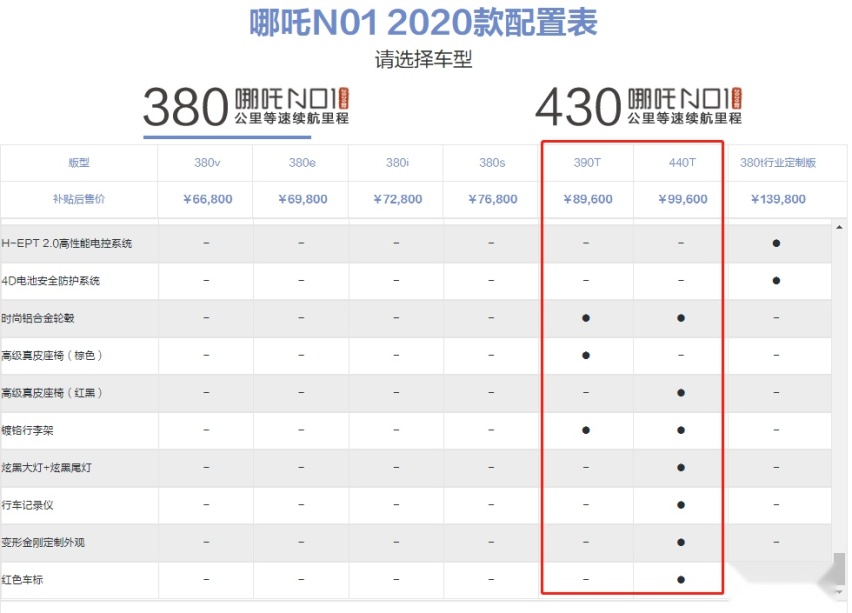
Task: Click the 4D电池安全防护系统 row label
Action: [51, 281]
